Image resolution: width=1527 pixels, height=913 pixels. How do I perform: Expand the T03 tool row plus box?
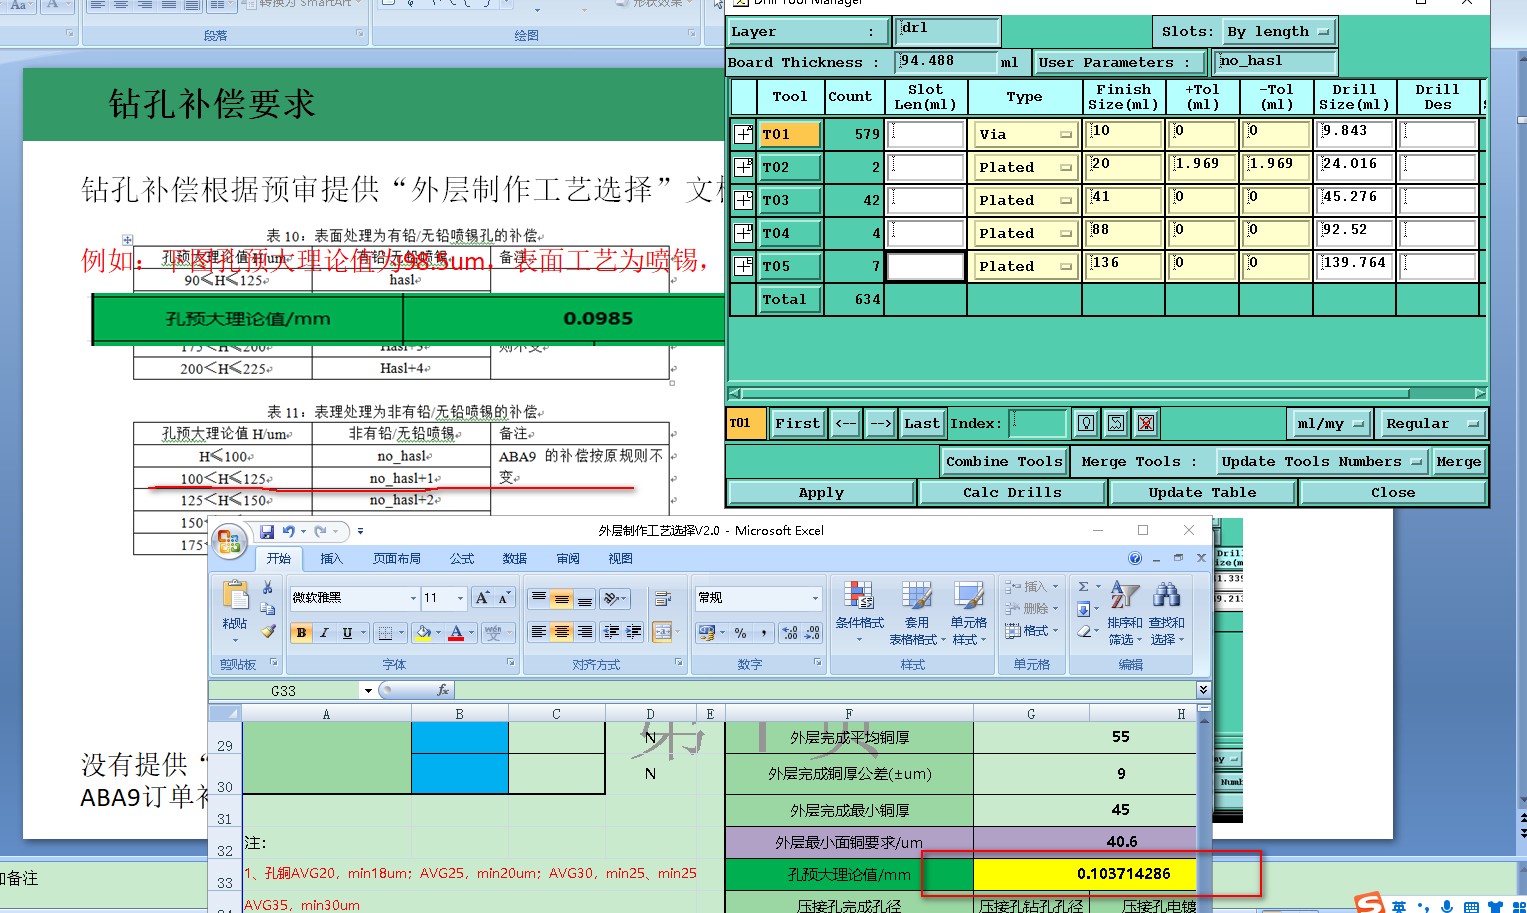coord(743,200)
